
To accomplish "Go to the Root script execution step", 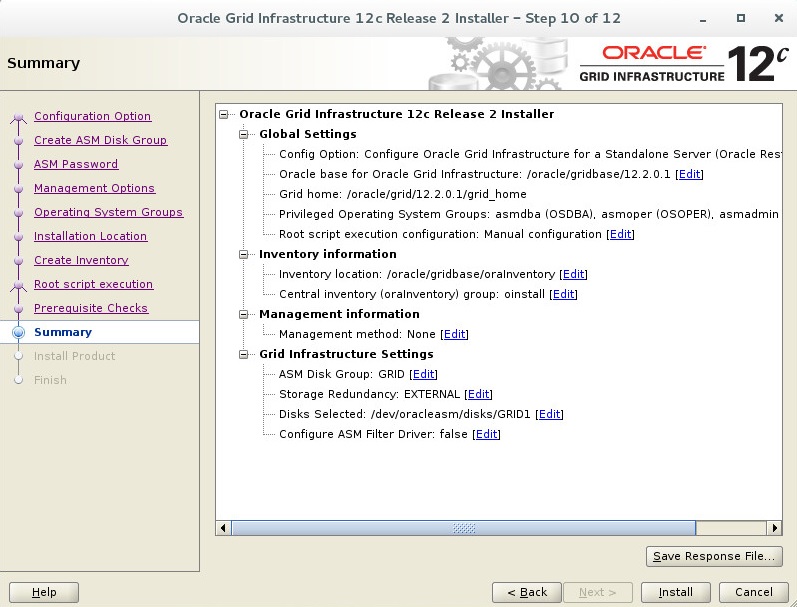I will [x=94, y=284].
